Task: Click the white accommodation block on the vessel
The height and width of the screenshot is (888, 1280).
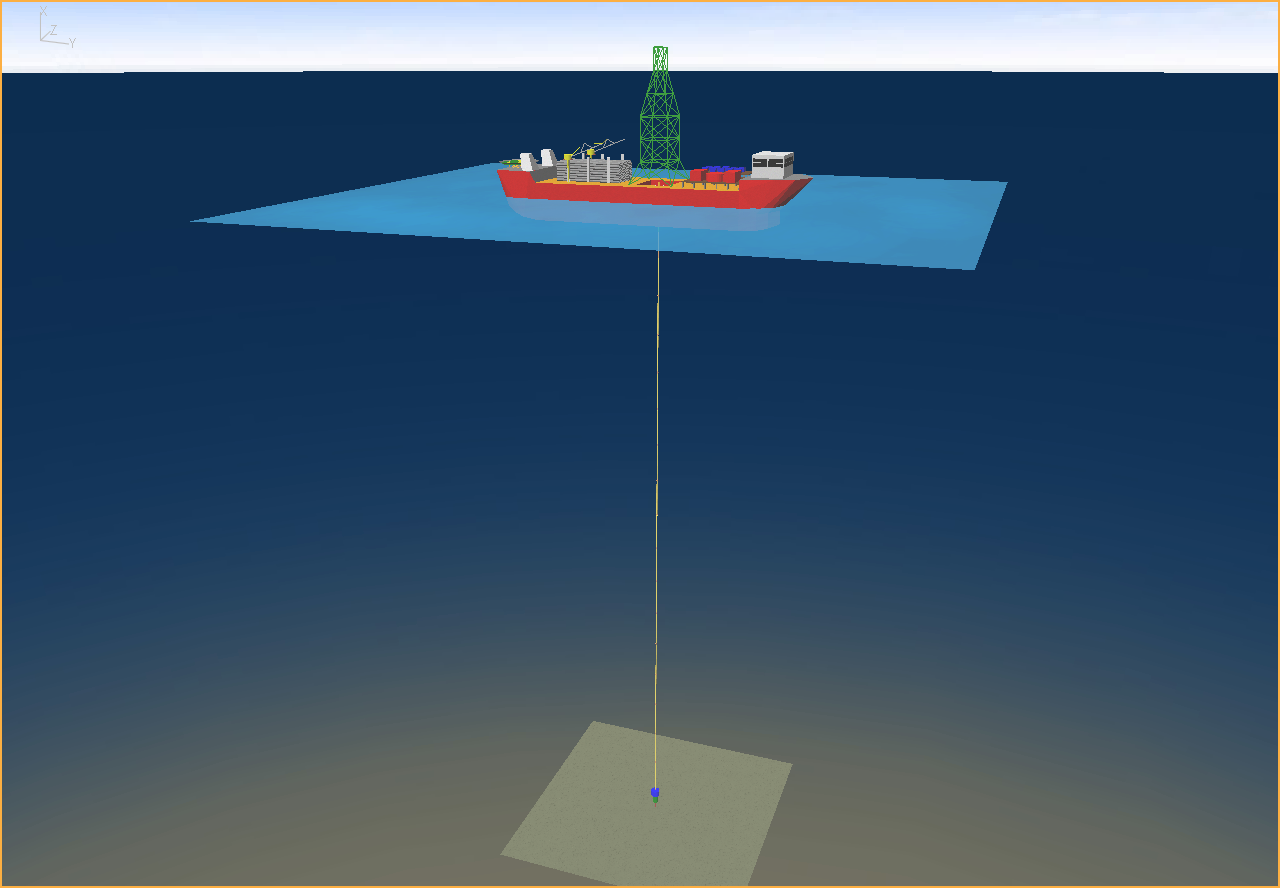Action: click(x=773, y=165)
